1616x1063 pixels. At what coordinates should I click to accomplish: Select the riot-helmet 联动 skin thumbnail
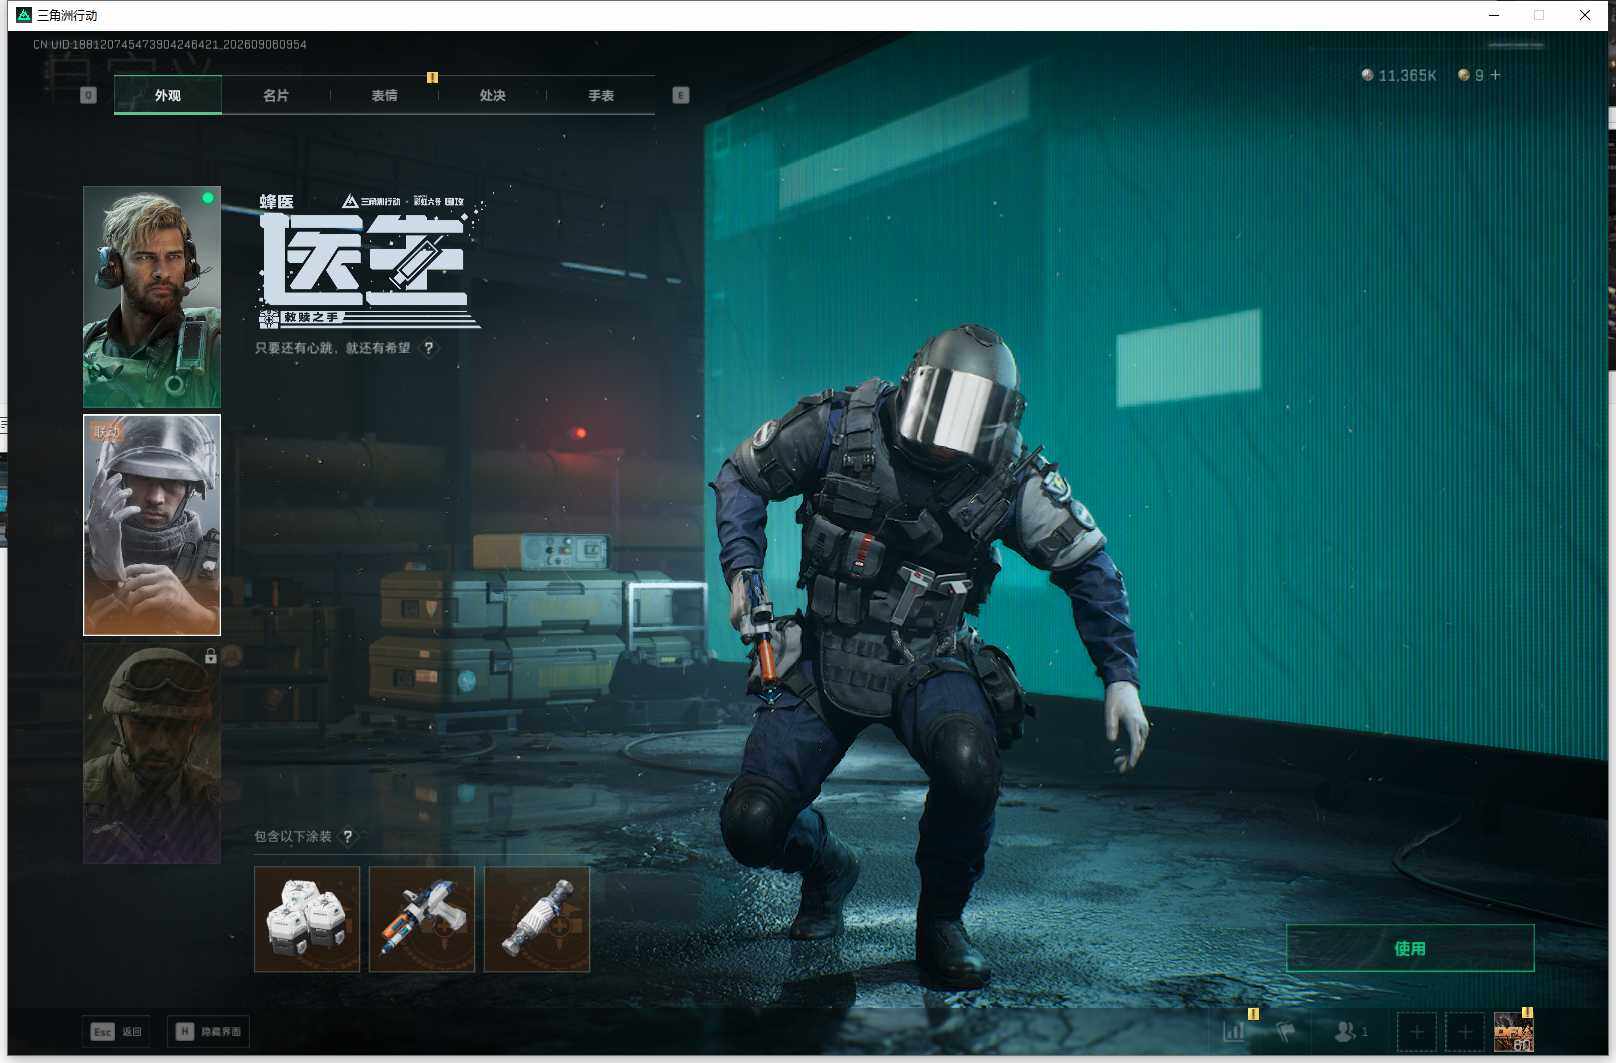click(x=152, y=525)
